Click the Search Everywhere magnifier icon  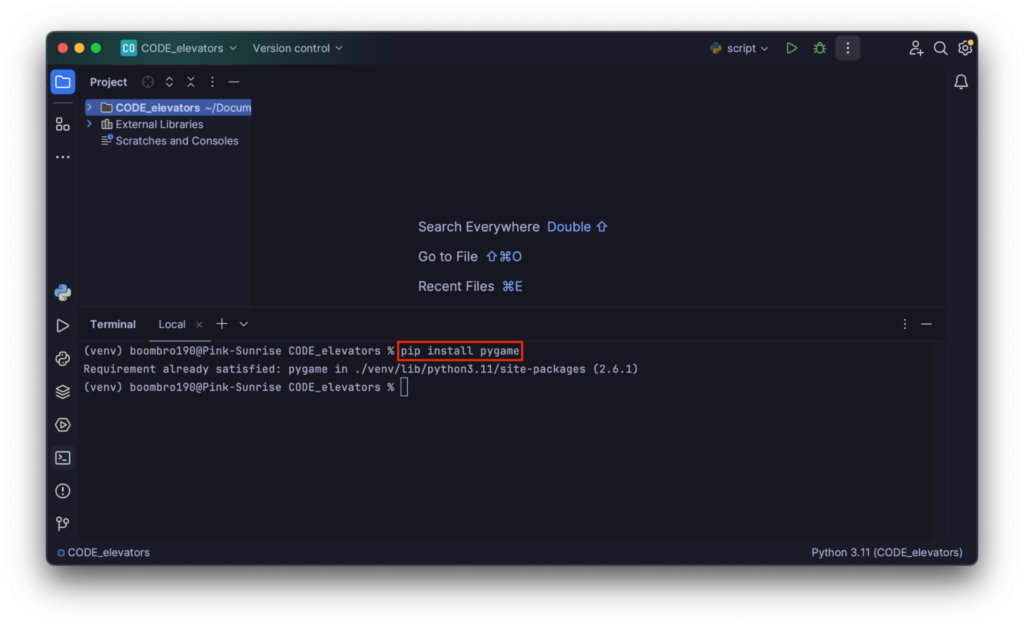click(940, 47)
